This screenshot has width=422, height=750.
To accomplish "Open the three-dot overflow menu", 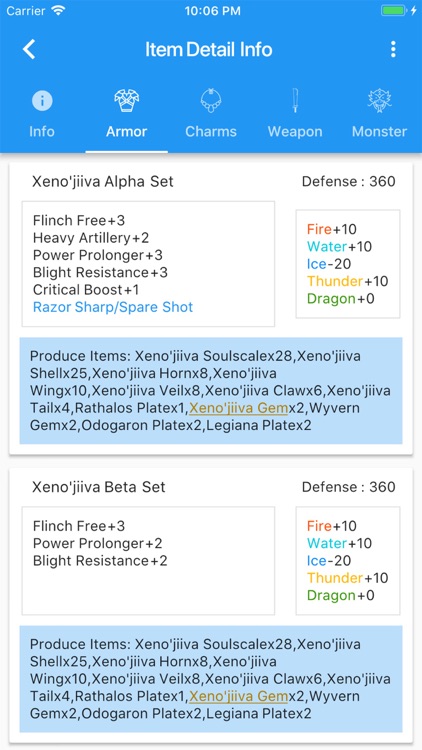I will 393,49.
